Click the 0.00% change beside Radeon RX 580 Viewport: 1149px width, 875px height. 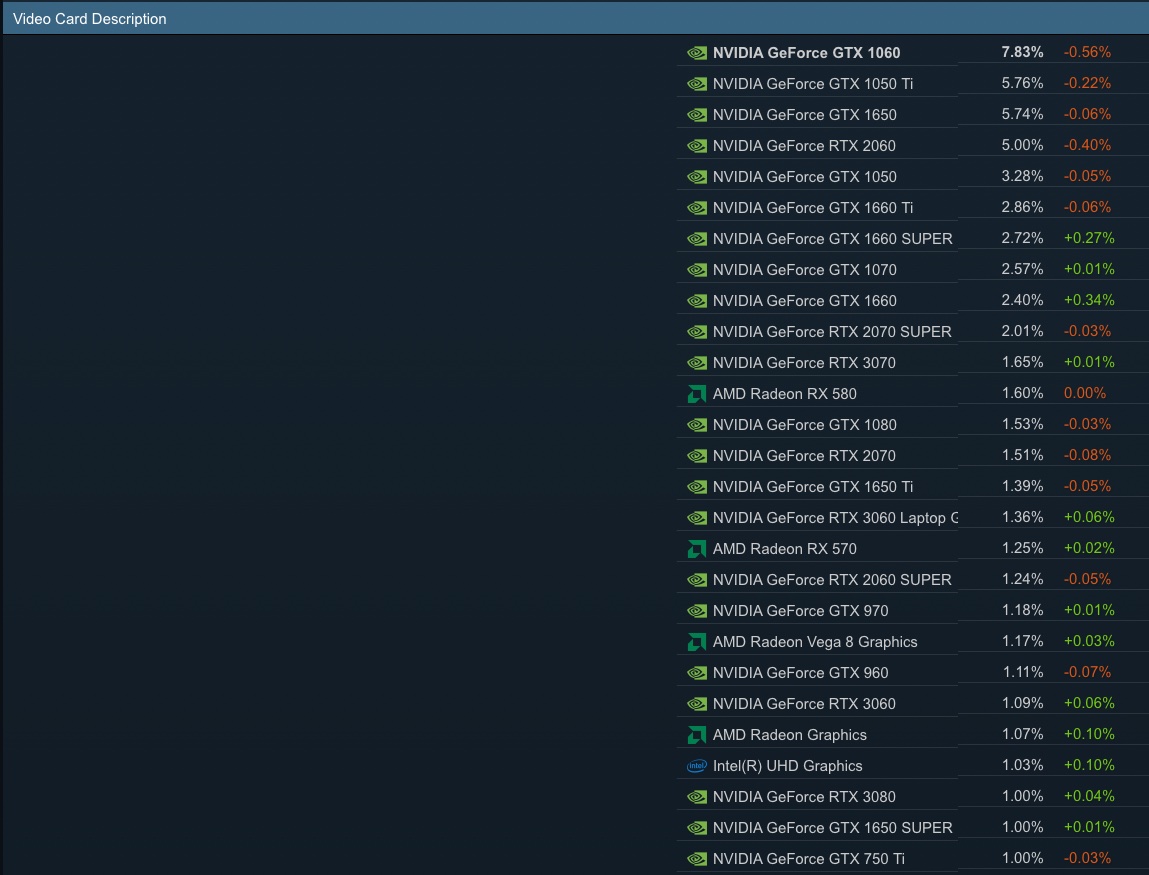[x=1084, y=393]
